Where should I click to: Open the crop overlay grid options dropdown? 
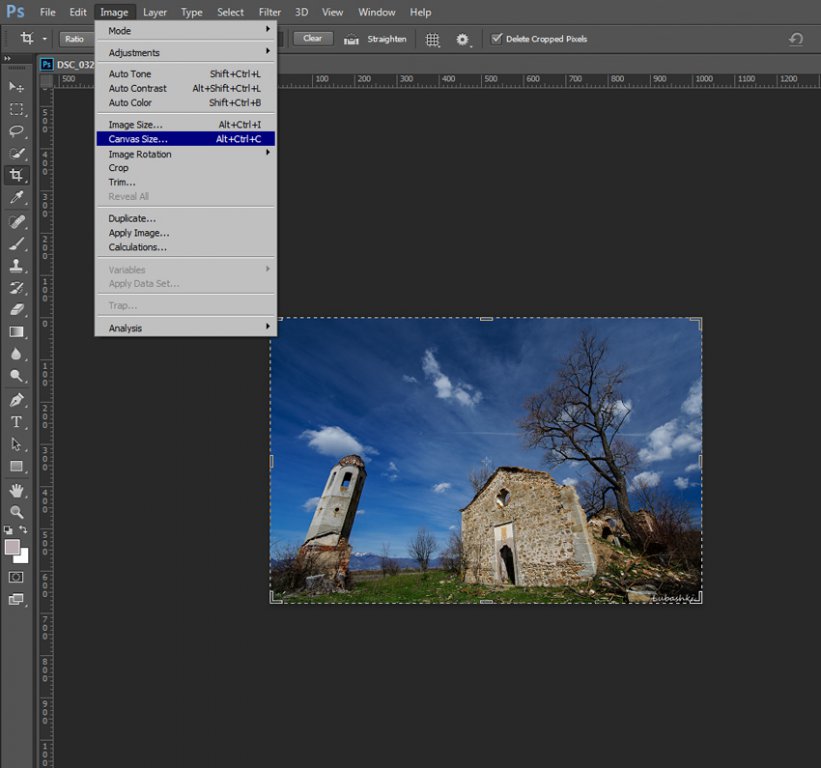click(x=433, y=39)
